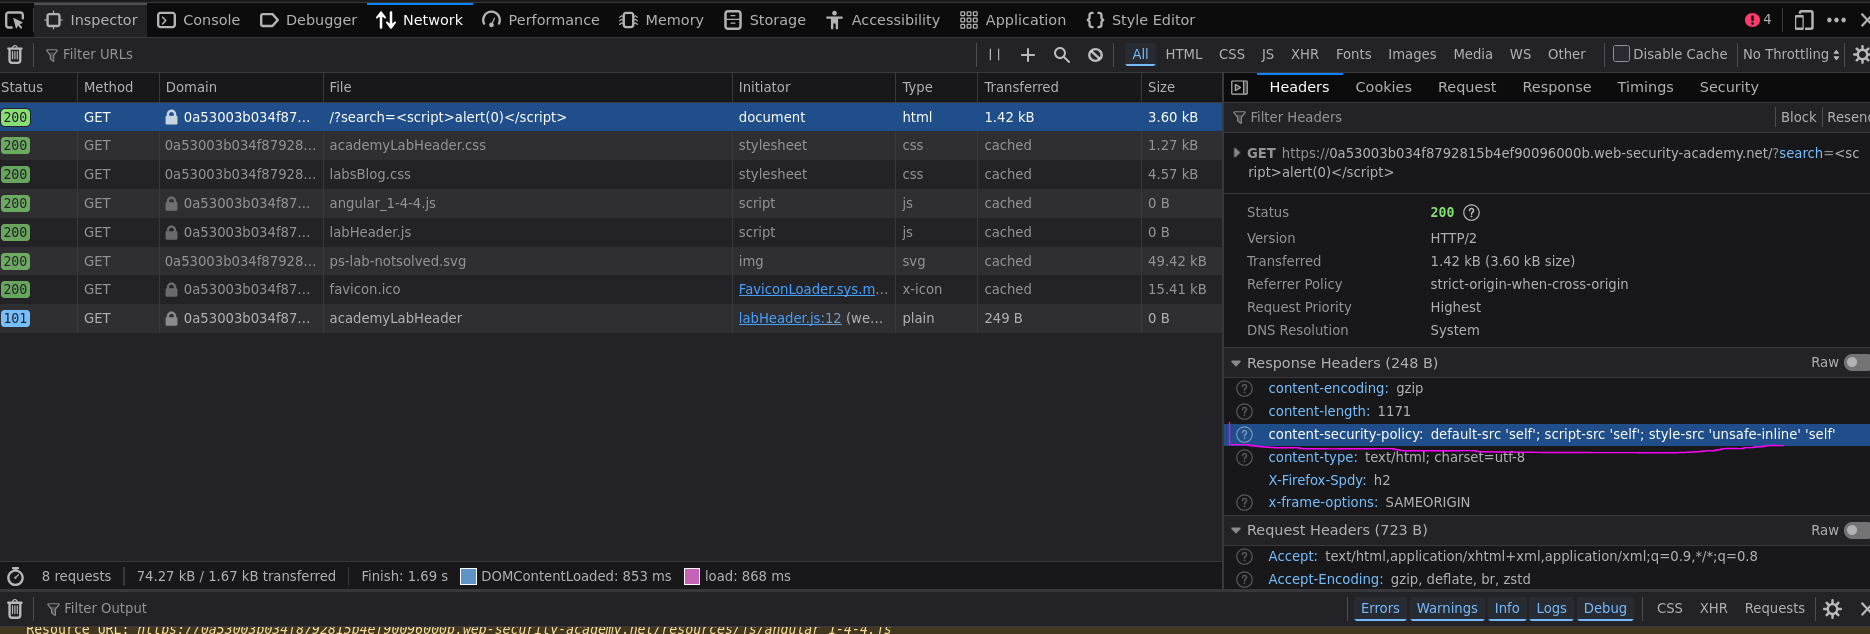
Task: Filter requests by WS type
Action: coord(1519,54)
